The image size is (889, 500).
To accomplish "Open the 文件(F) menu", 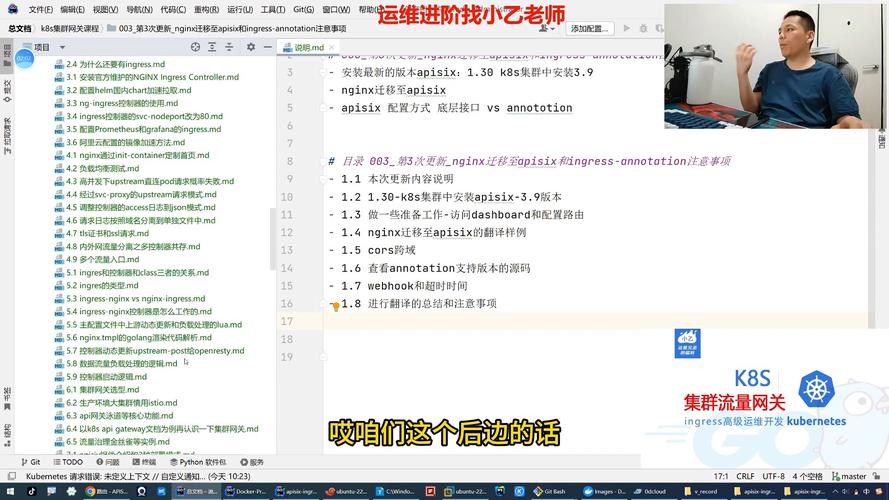I will click(x=41, y=10).
